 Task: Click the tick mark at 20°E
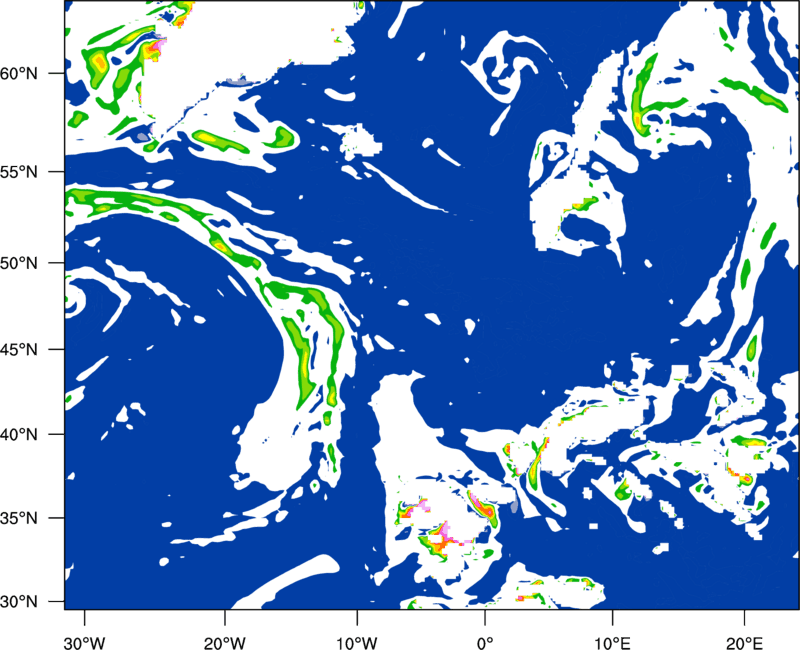click(744, 617)
